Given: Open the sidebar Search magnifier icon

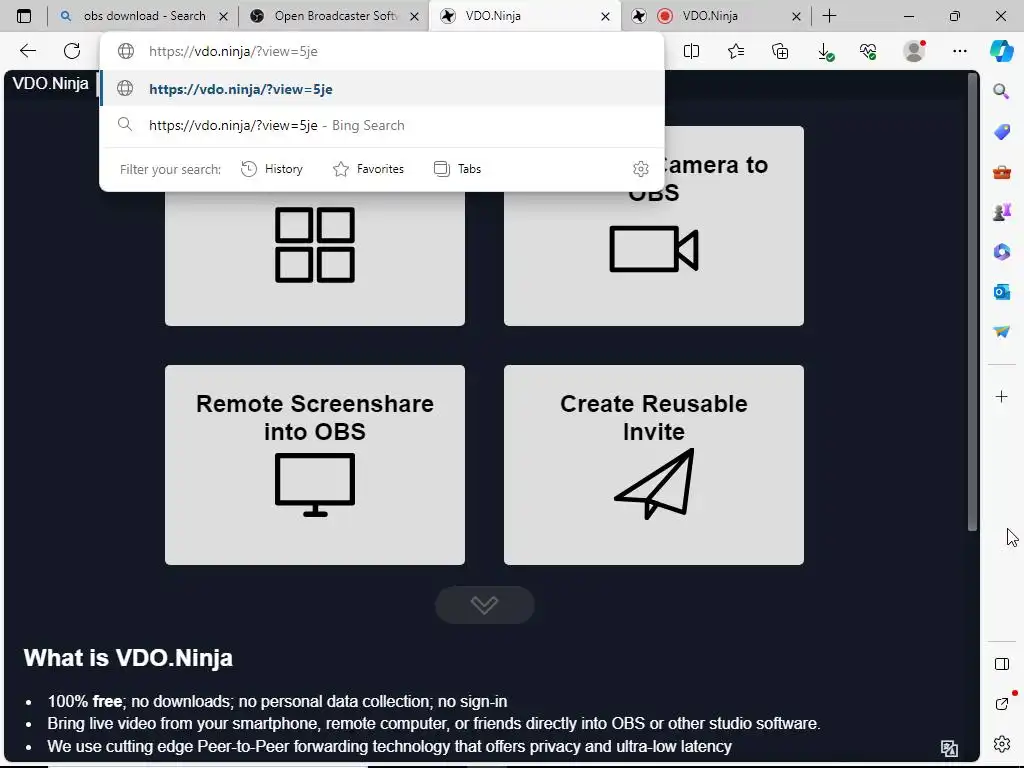Looking at the screenshot, I should click(1001, 91).
